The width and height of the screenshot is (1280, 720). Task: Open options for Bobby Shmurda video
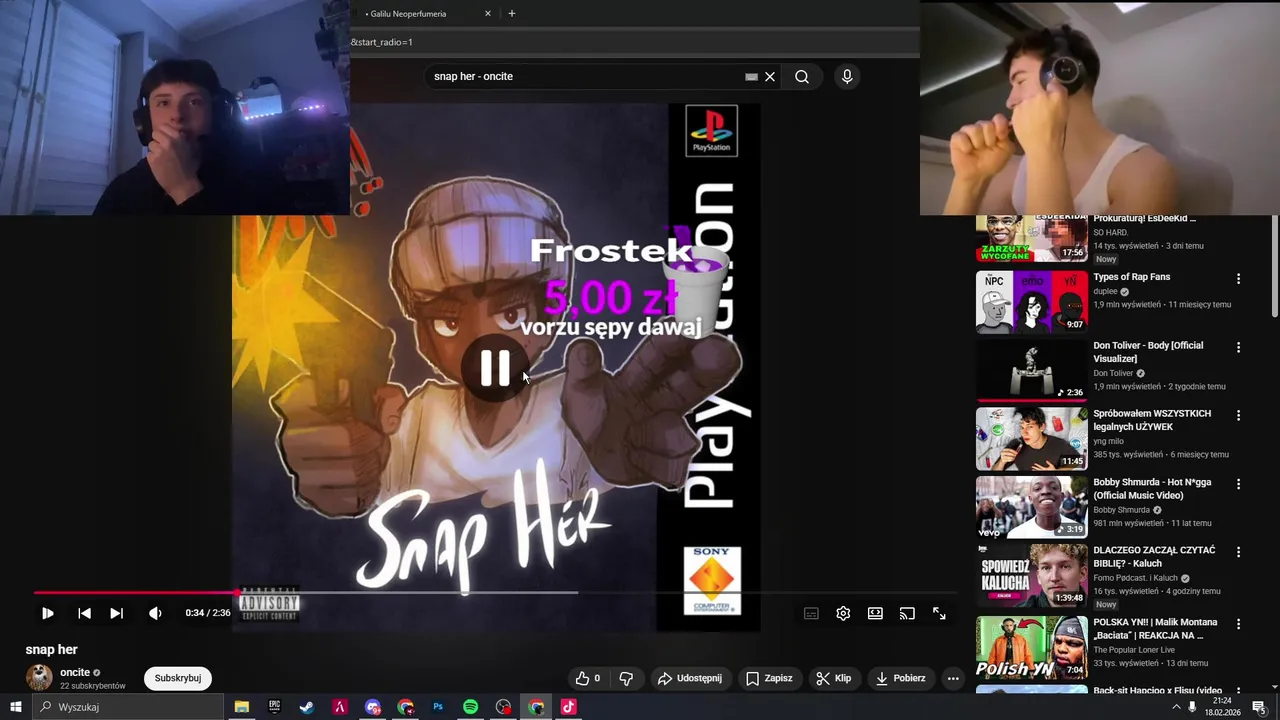pyautogui.click(x=1238, y=483)
